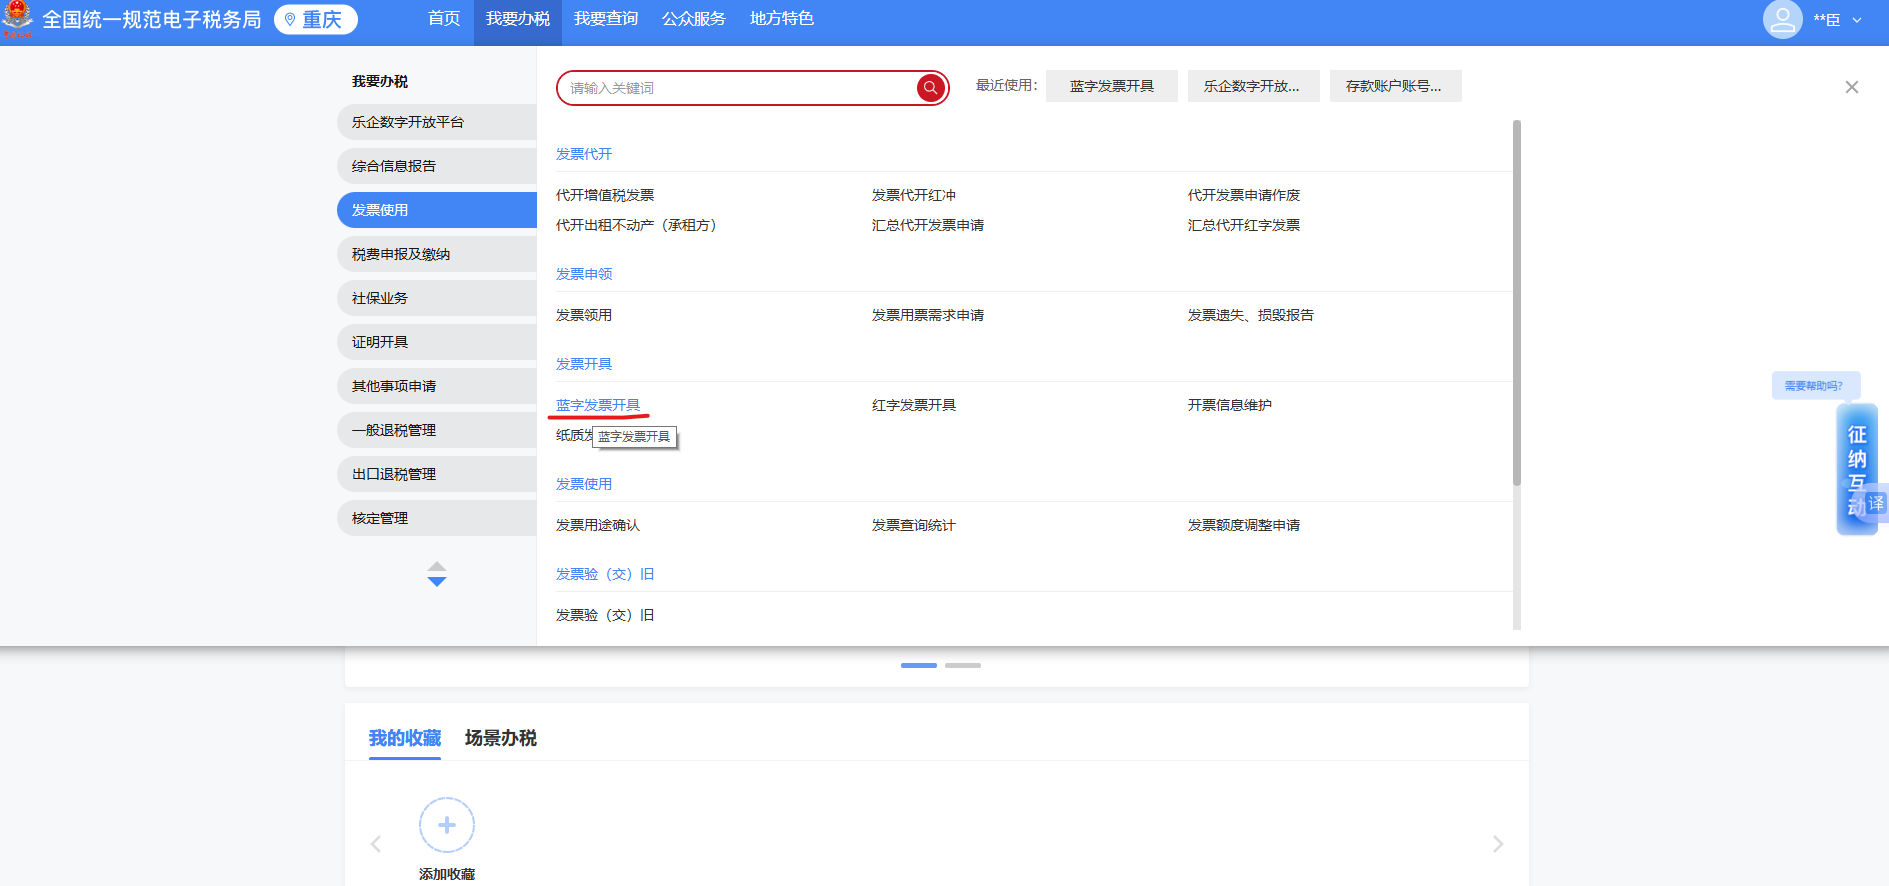The image size is (1889, 886).
Task: Select 一般退税管理 in sidebar
Action: tap(437, 430)
